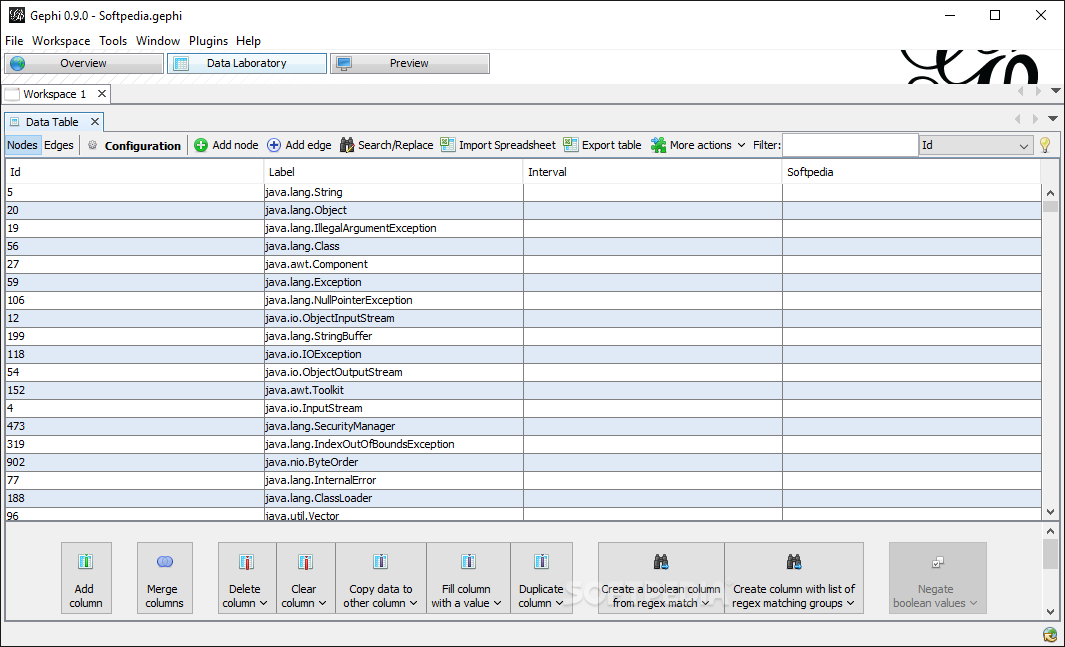Viewport: 1065px width, 647px height.
Task: Click Duplicate column tool
Action: coord(541,578)
